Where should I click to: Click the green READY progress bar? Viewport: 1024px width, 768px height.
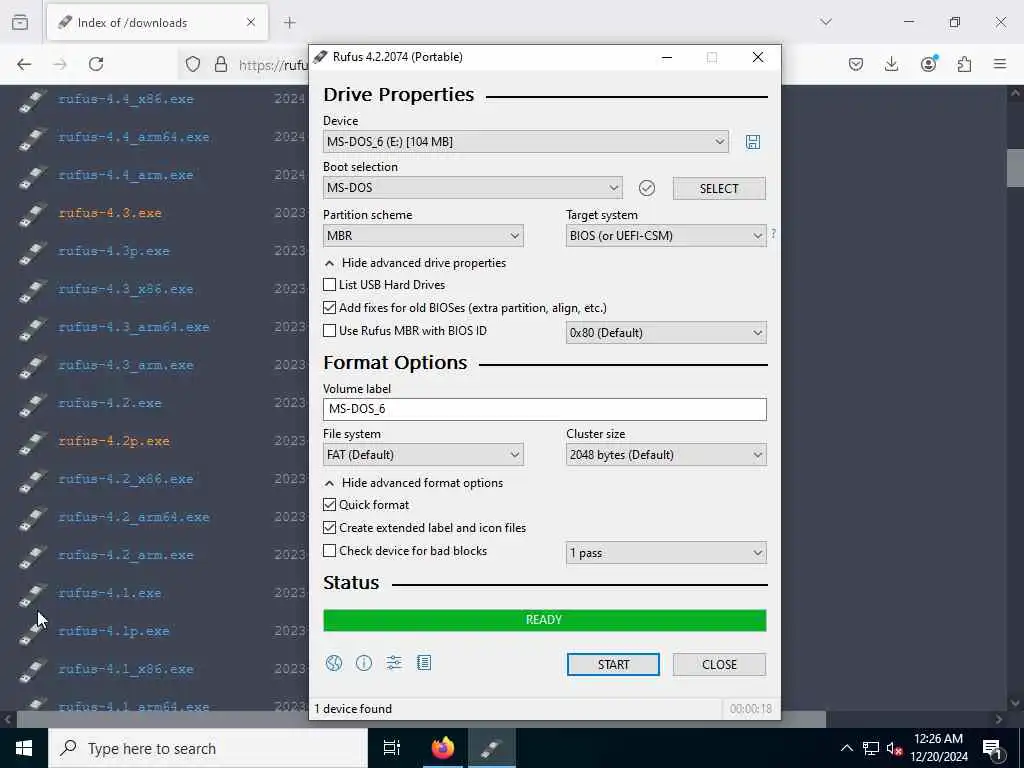545,620
